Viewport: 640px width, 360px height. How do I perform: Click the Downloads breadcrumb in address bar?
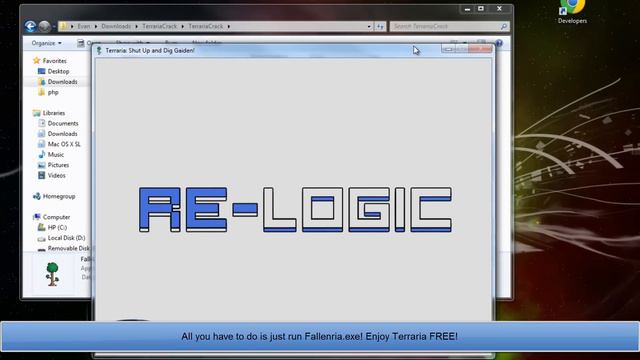point(116,26)
